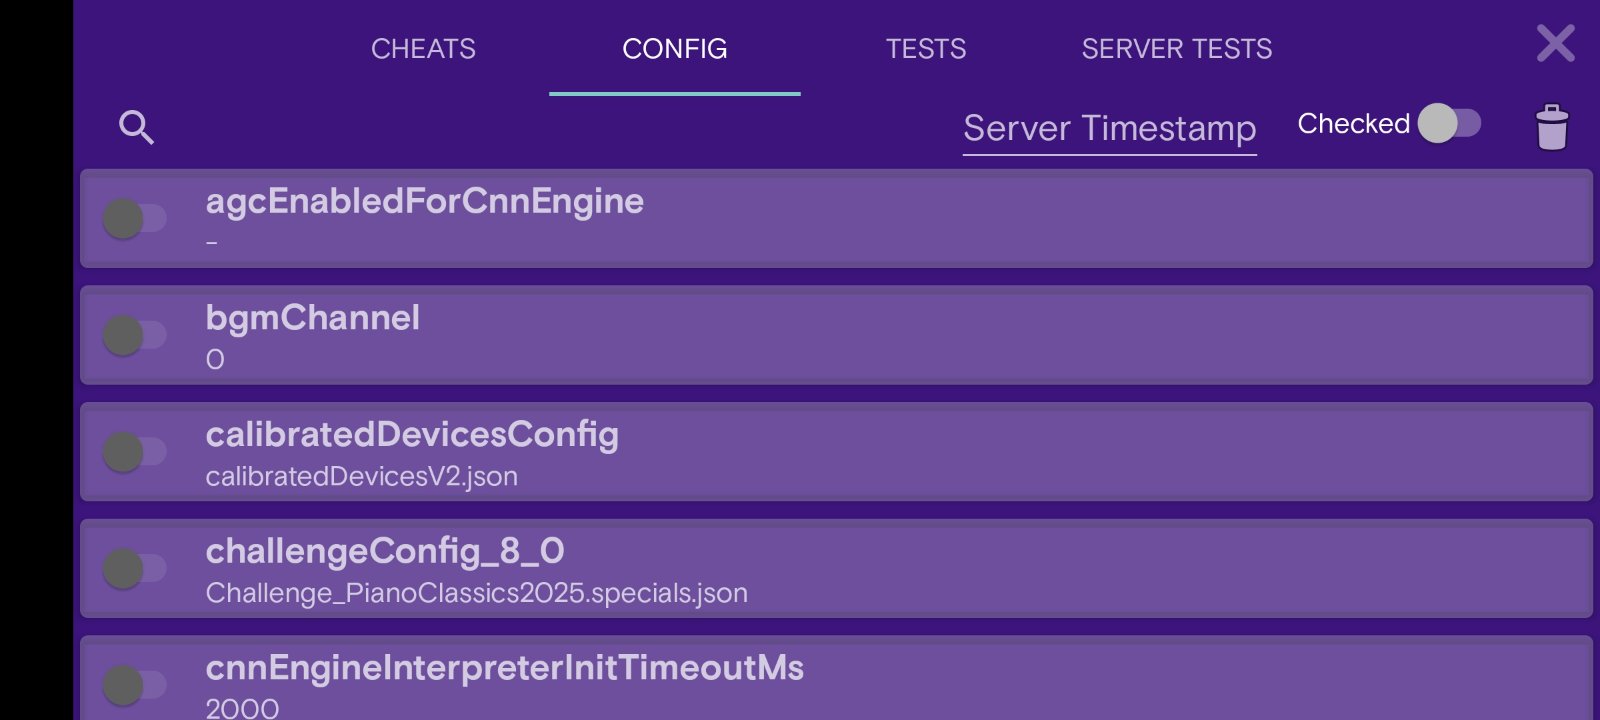Click the calibratedDevicesV2.json value text

361,477
